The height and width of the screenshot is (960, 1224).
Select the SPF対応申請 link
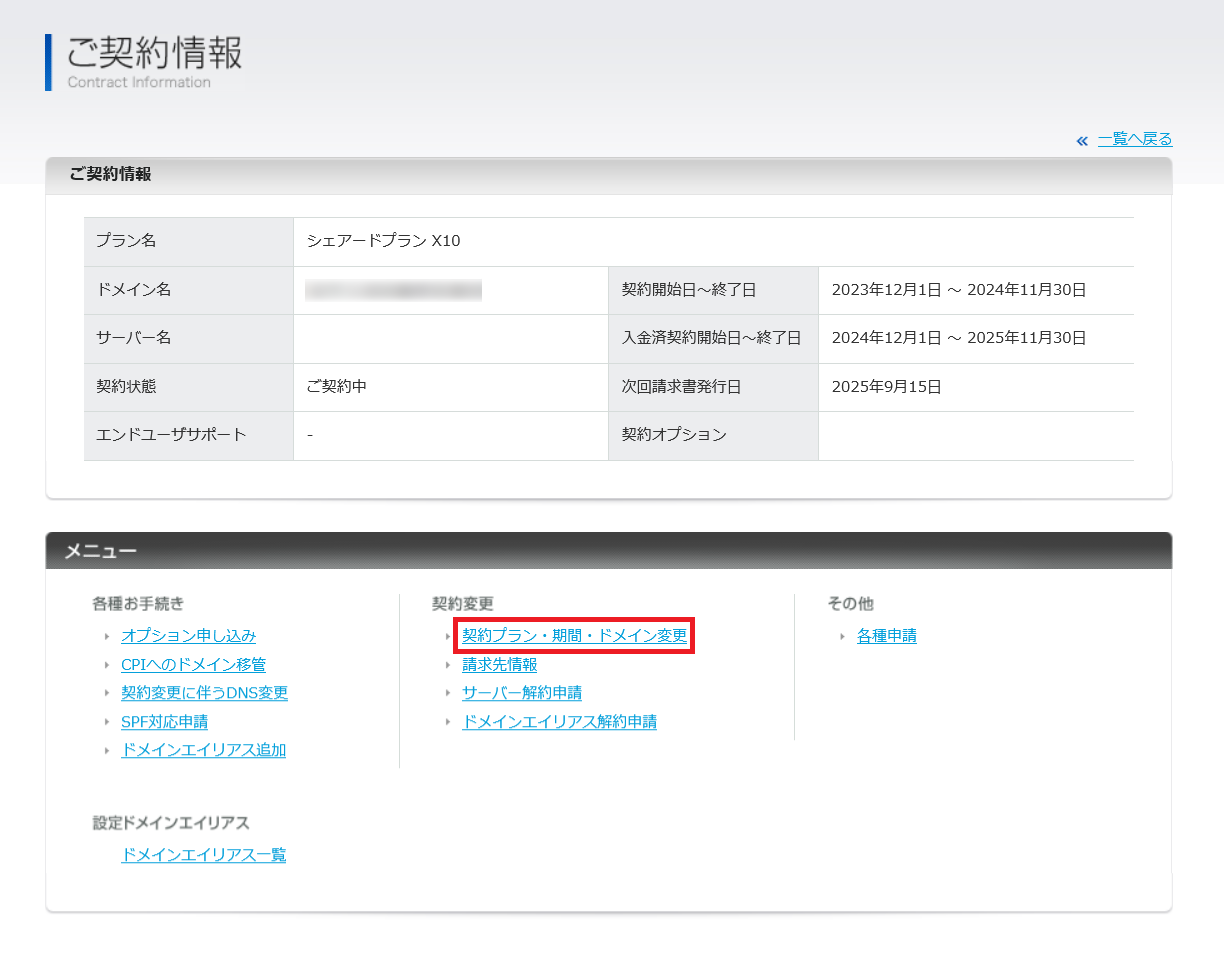click(164, 722)
